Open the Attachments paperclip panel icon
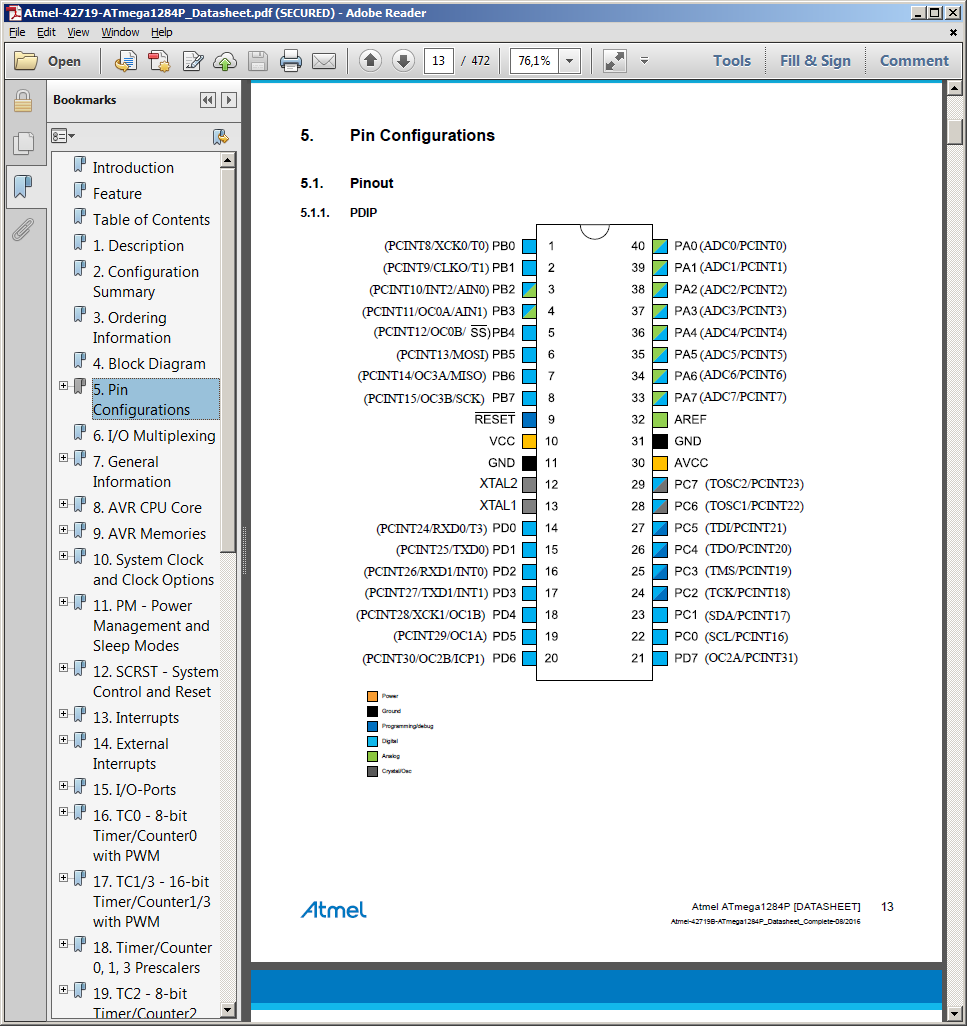Viewport: 967px width, 1026px height. [23, 229]
